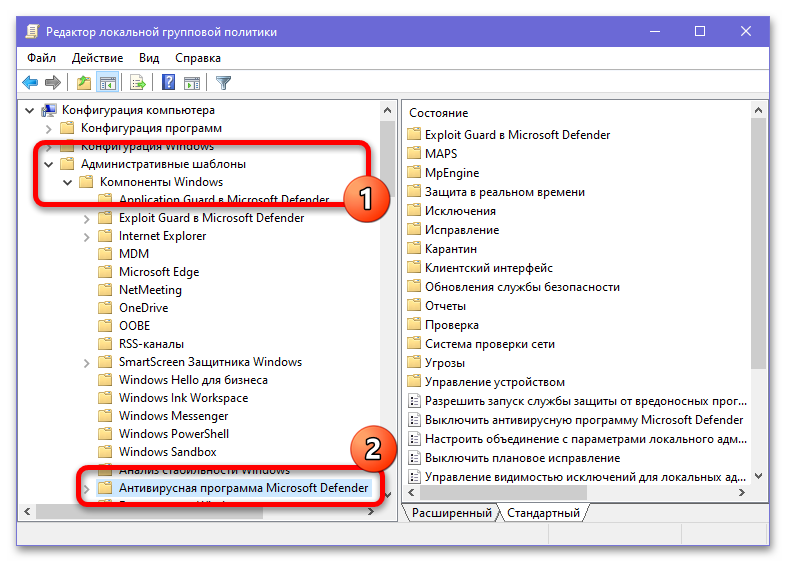786x562 pixels.
Task: Open the Вид menu
Action: pos(149,58)
